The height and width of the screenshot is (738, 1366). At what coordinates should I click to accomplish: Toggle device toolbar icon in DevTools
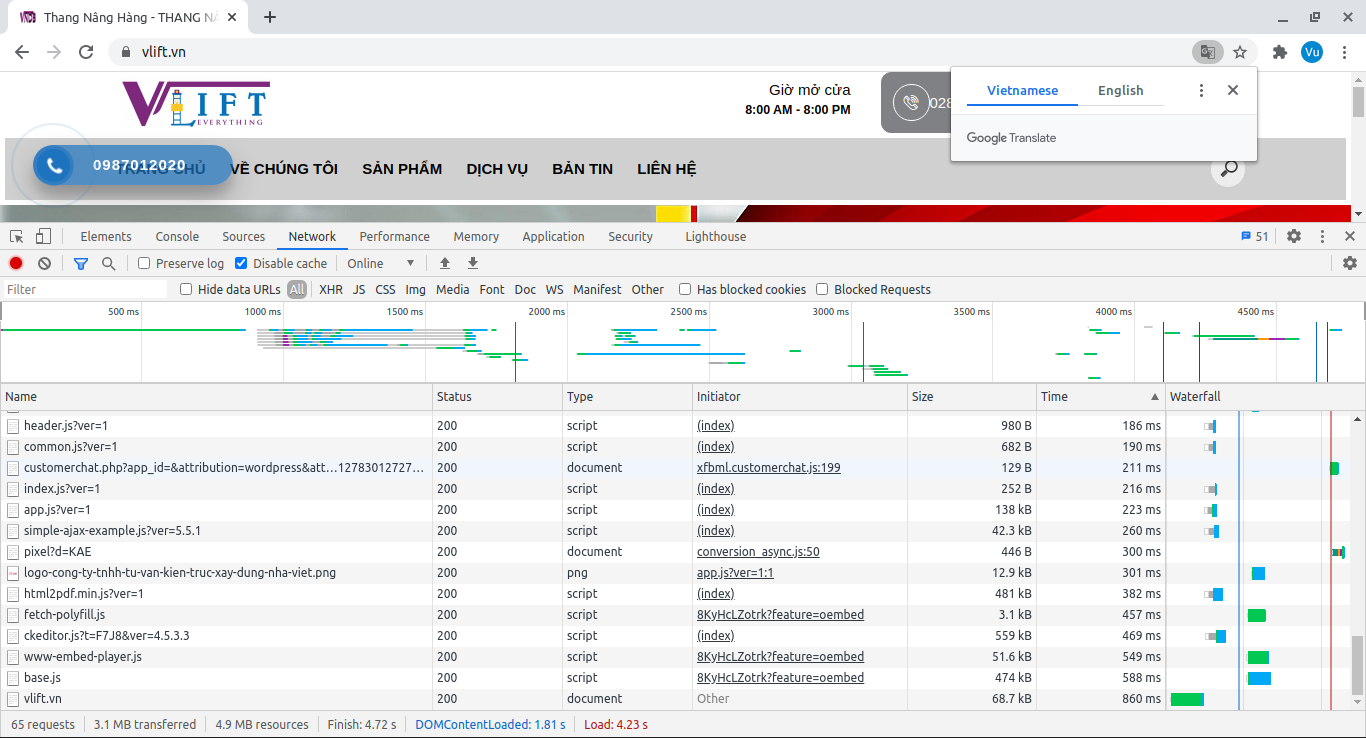(x=43, y=236)
